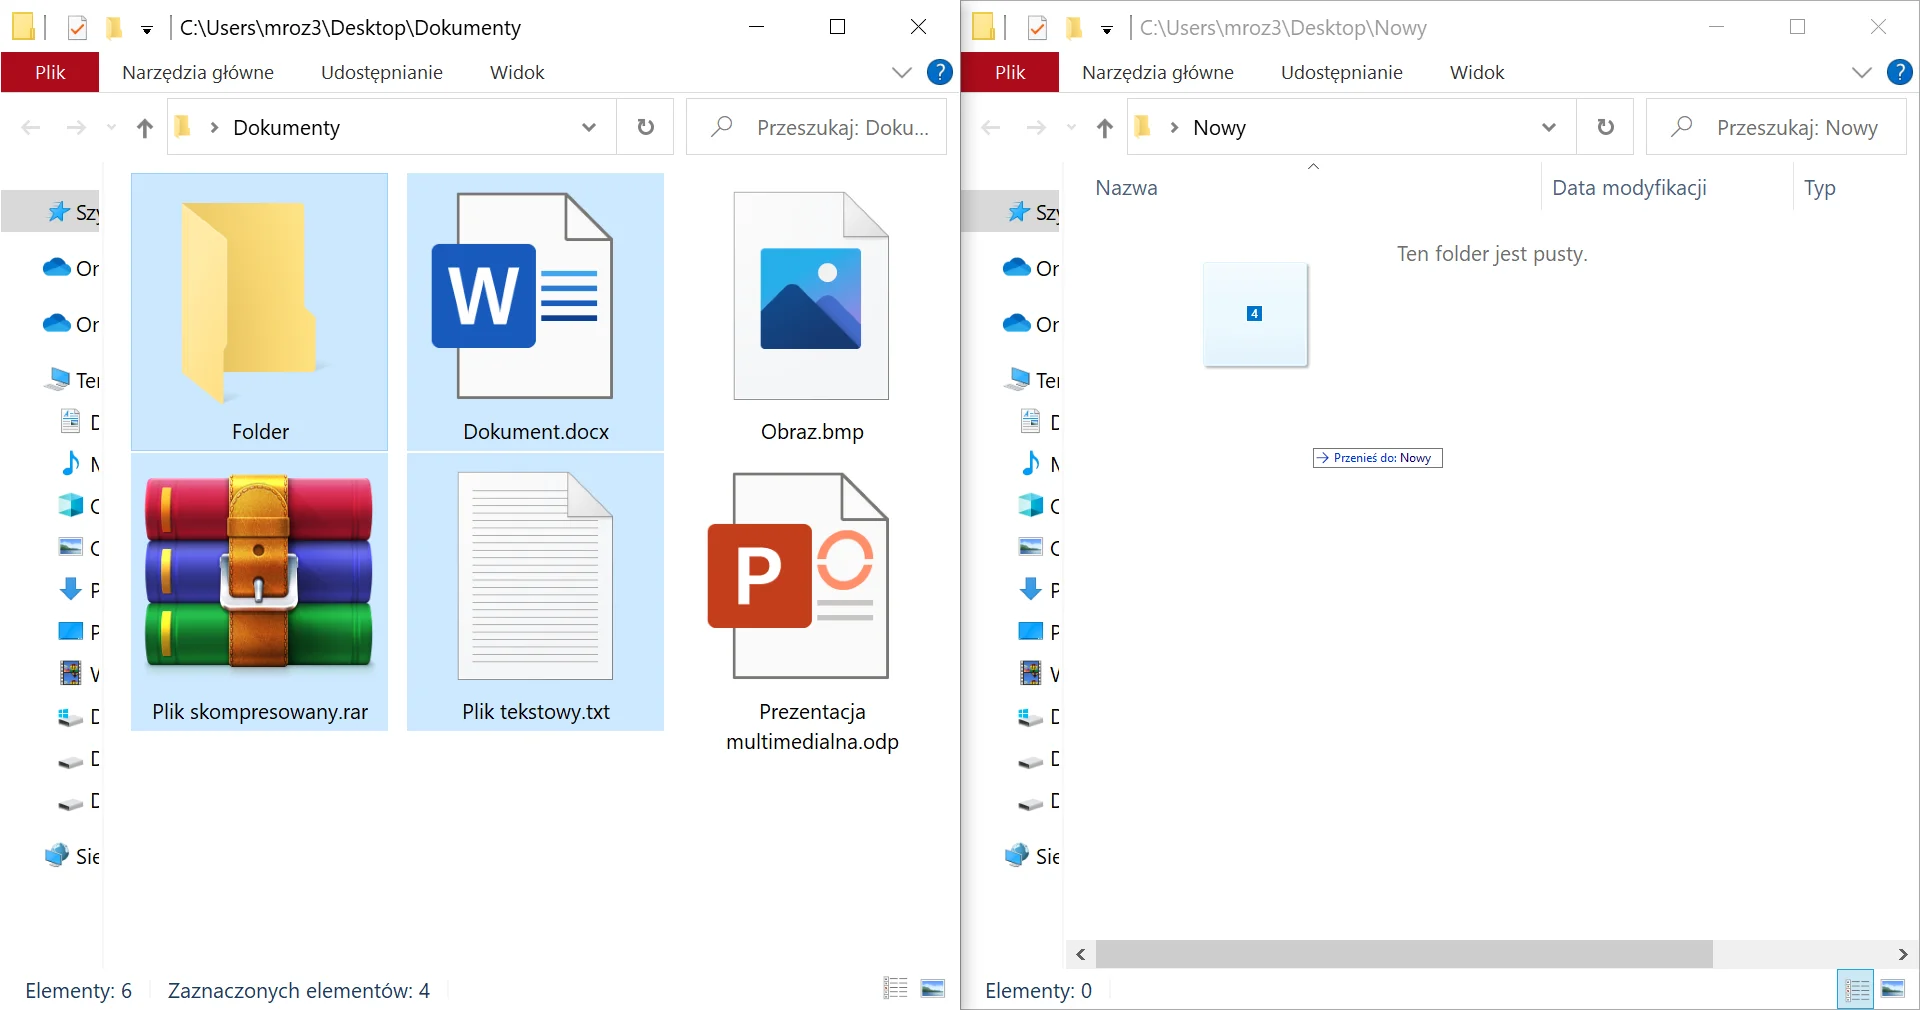Click horizontal scrollbar thumb in Nowy window
1920x1010 pixels.
(x=1404, y=954)
